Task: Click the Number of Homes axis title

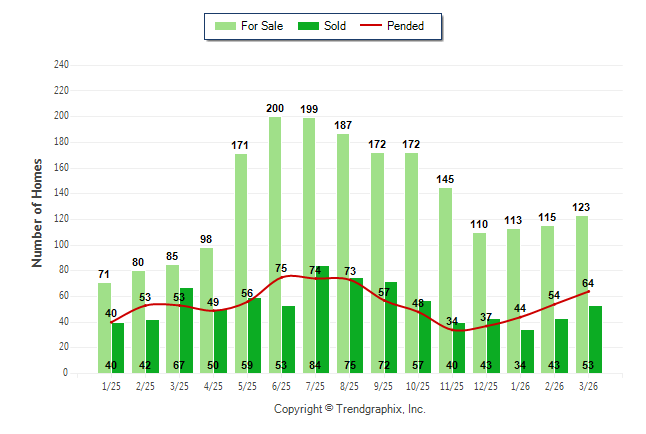Action: [x=38, y=212]
